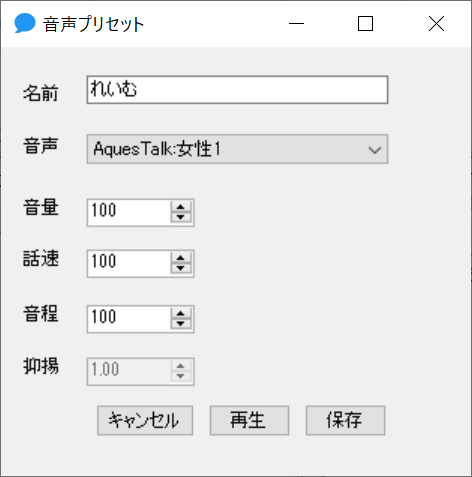Click the キャンセル button
Screen dimensions: 472x477
point(145,420)
